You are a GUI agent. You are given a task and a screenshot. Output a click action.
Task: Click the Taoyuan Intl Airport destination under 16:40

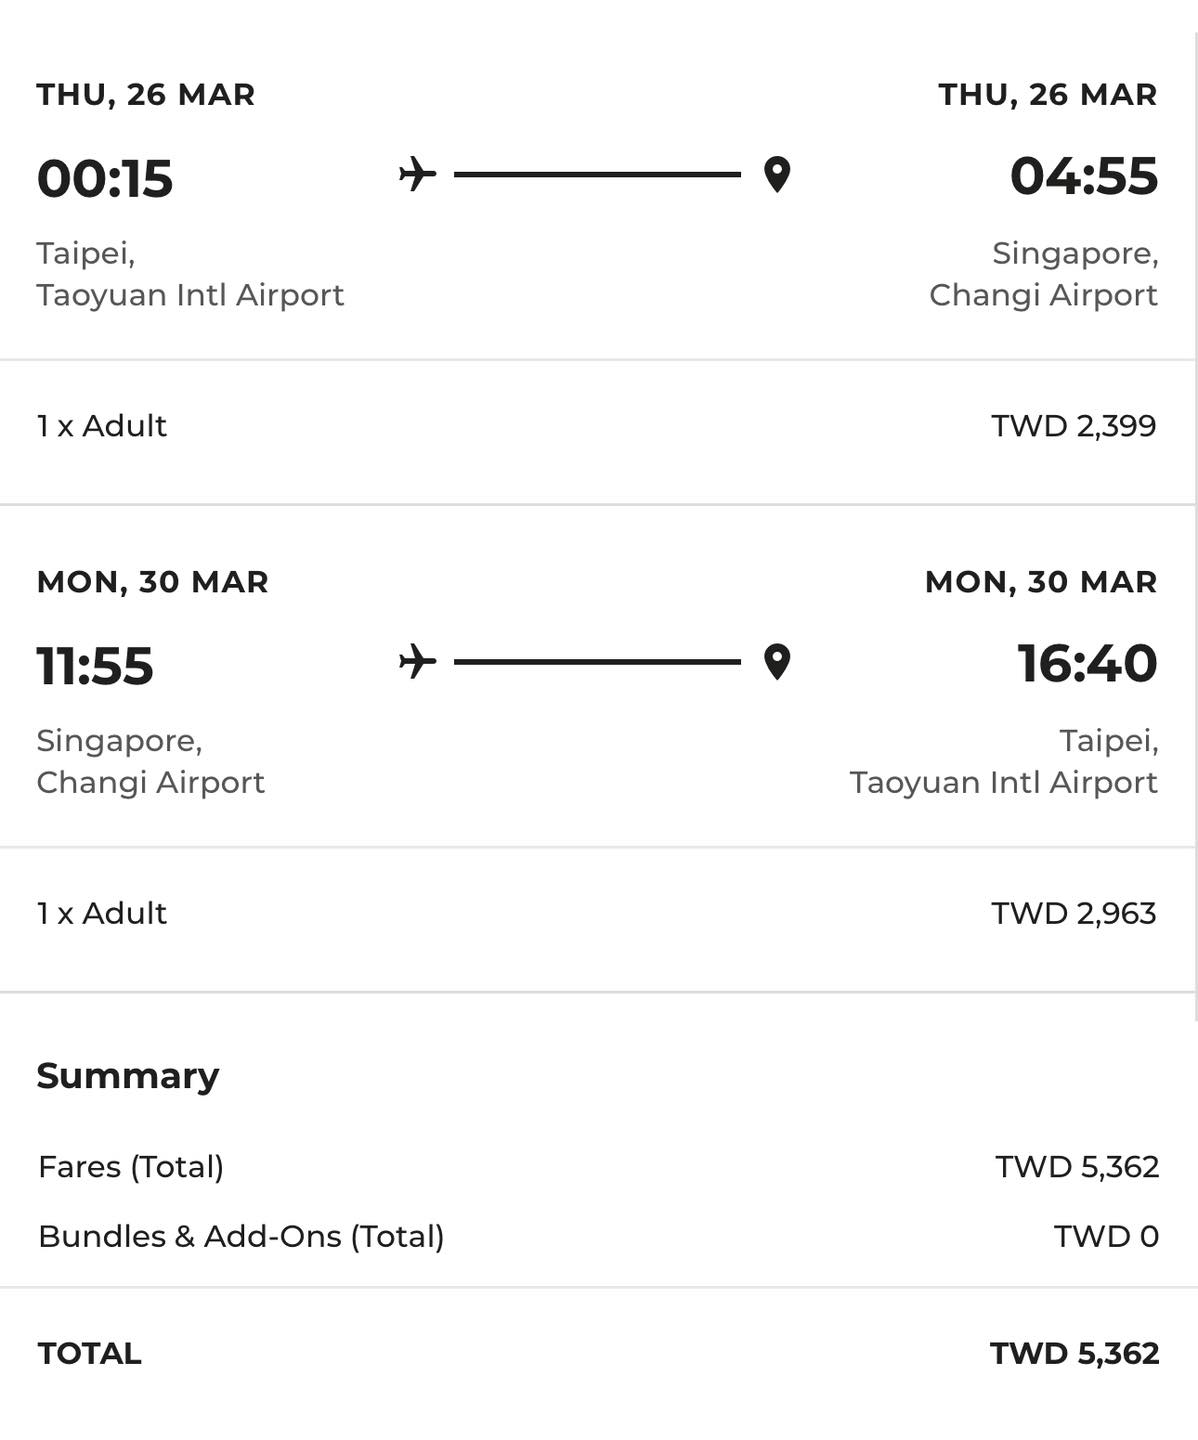[1003, 782]
